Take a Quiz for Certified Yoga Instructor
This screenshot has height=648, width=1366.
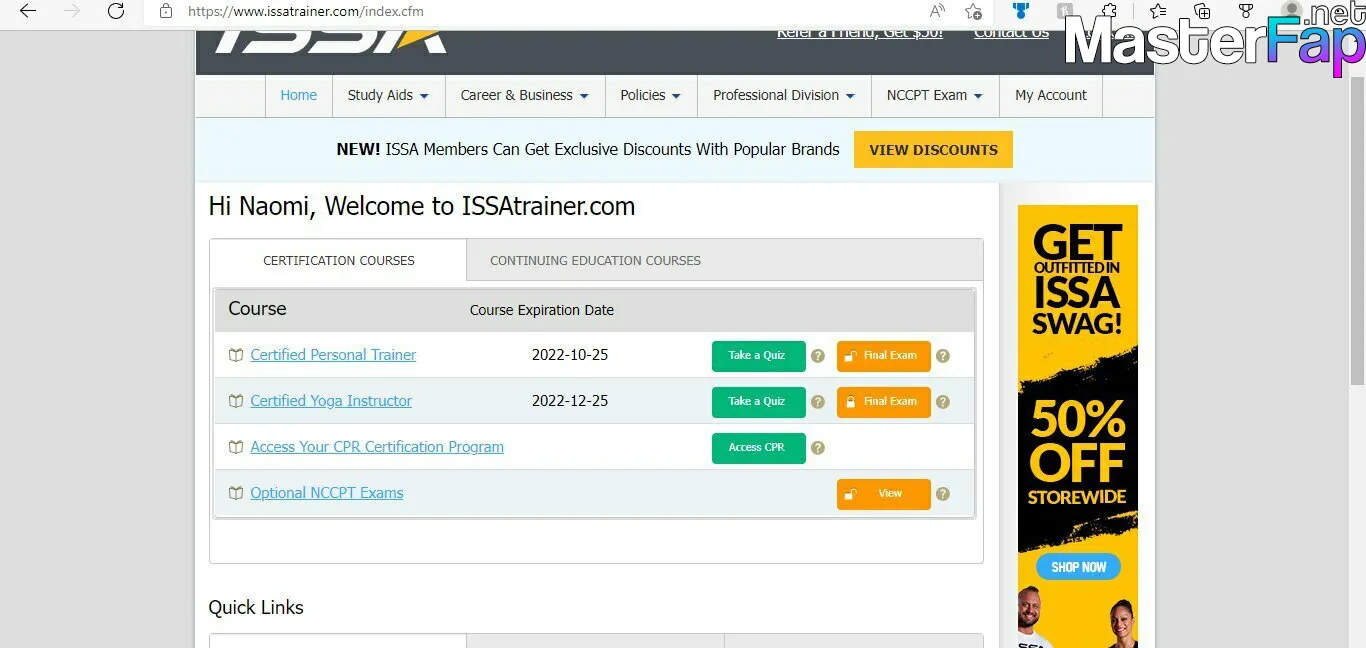tap(759, 402)
